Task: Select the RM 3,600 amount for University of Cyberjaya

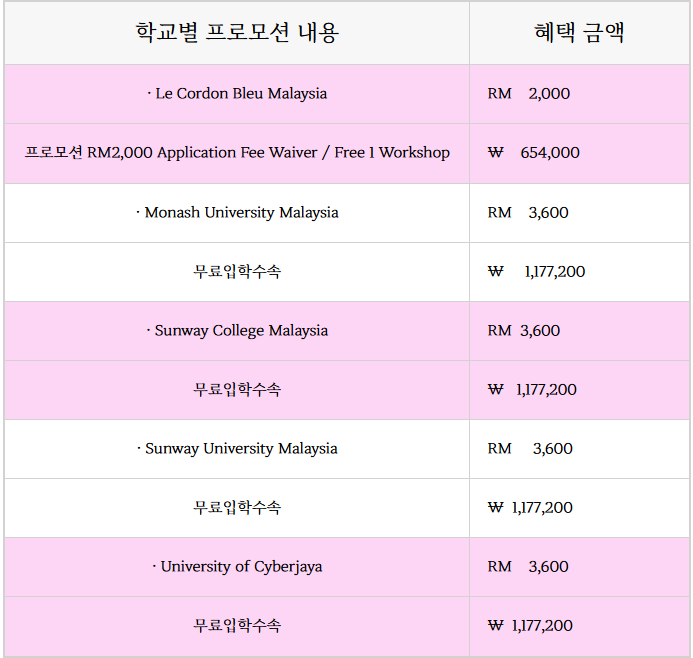Action: 529,566
